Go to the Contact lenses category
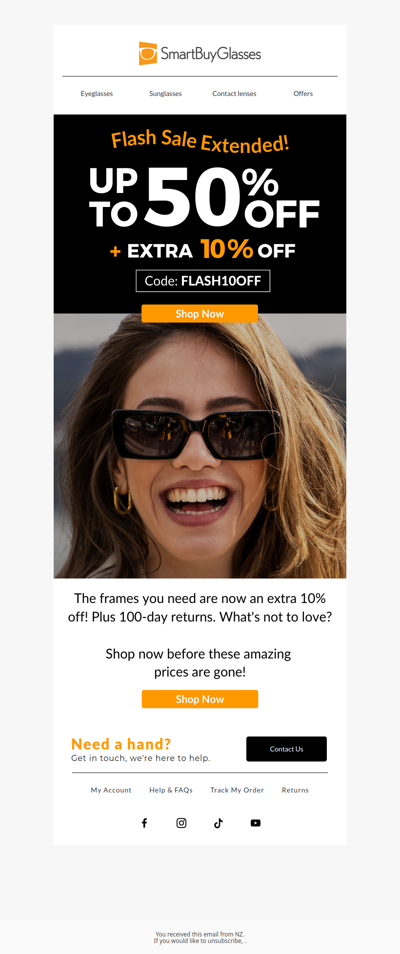Image resolution: width=400 pixels, height=954 pixels. click(234, 94)
